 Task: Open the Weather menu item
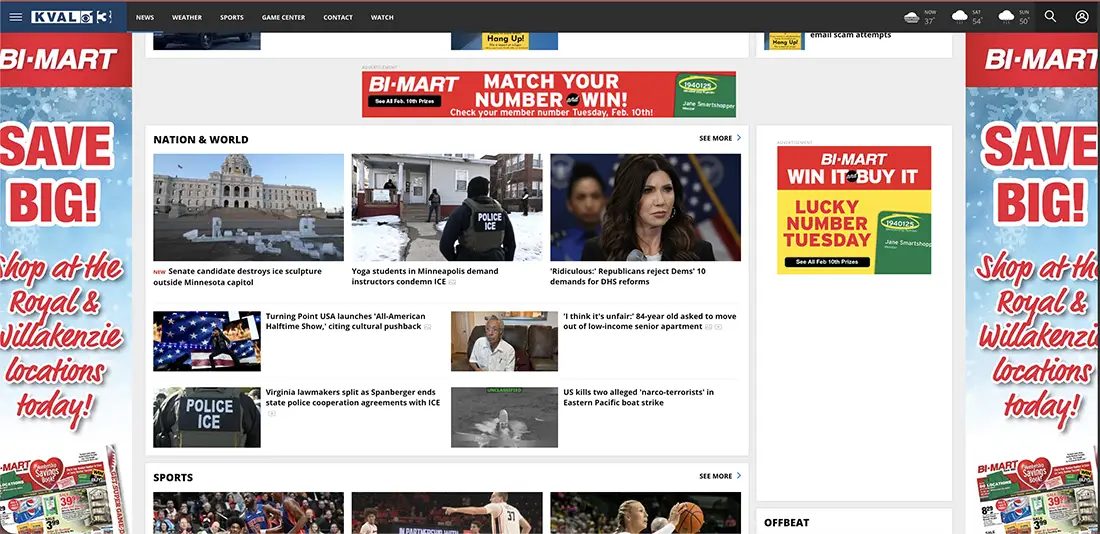187,18
